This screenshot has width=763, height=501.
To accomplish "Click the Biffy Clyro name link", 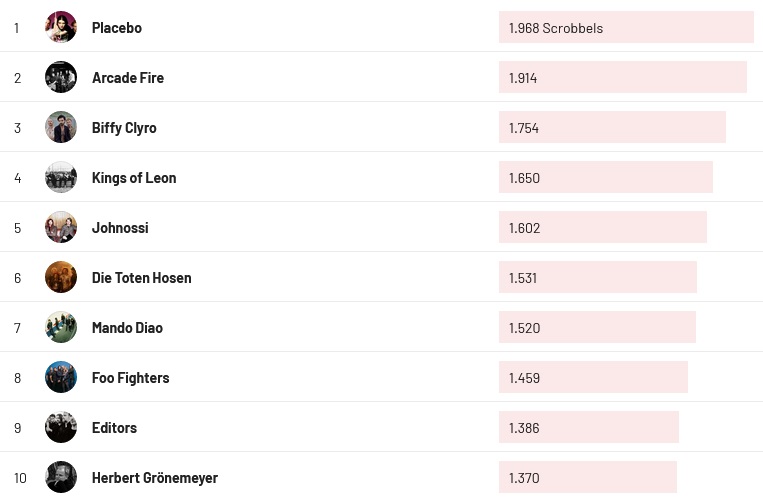I will coord(124,128).
